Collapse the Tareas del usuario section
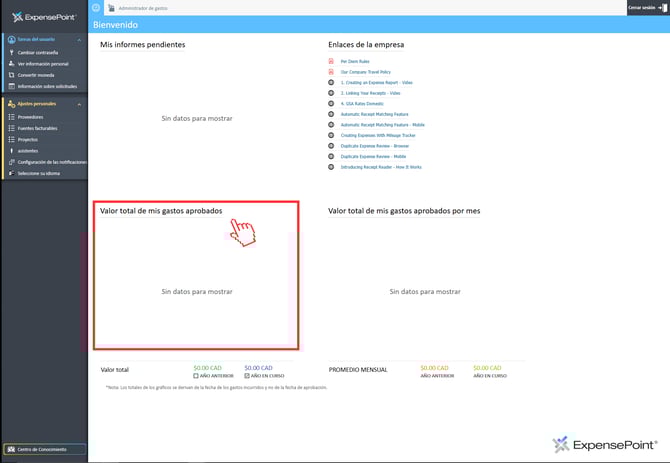 pos(79,39)
